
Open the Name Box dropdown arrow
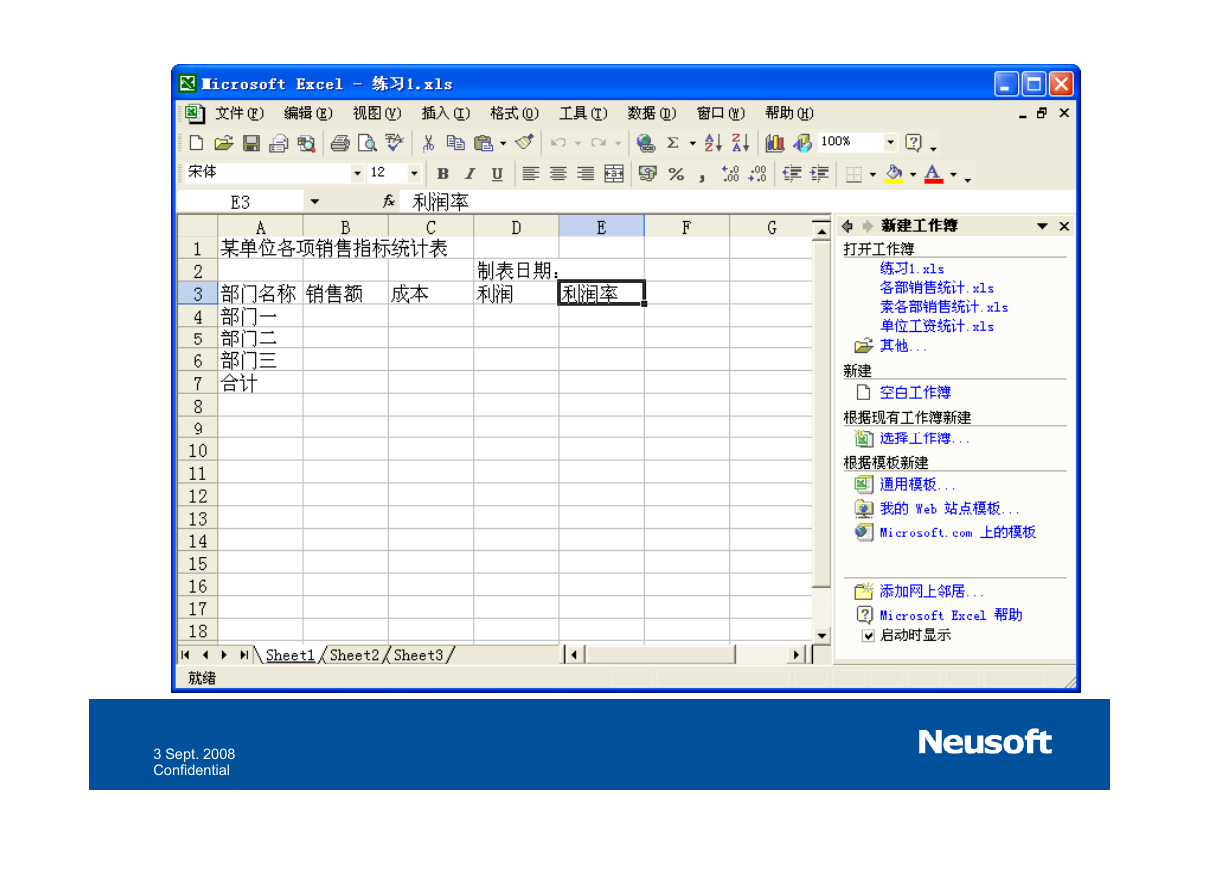314,202
